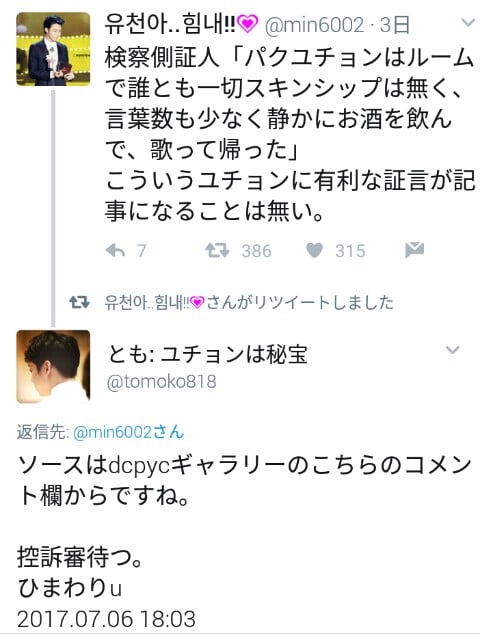Click the 2017.07.06 18:03 timestamp text
480x637 pixels.
click(x=106, y=619)
